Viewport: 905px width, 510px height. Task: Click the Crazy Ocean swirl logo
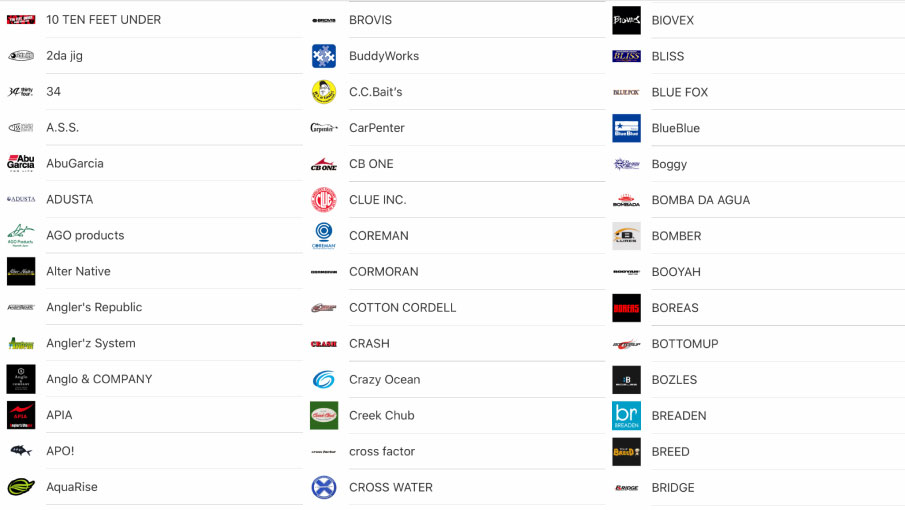pos(324,380)
